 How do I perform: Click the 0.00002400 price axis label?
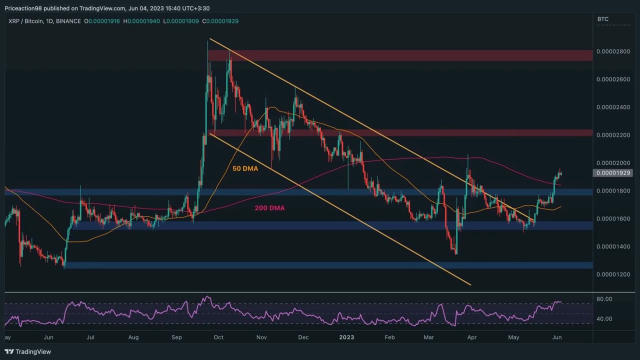(613, 107)
